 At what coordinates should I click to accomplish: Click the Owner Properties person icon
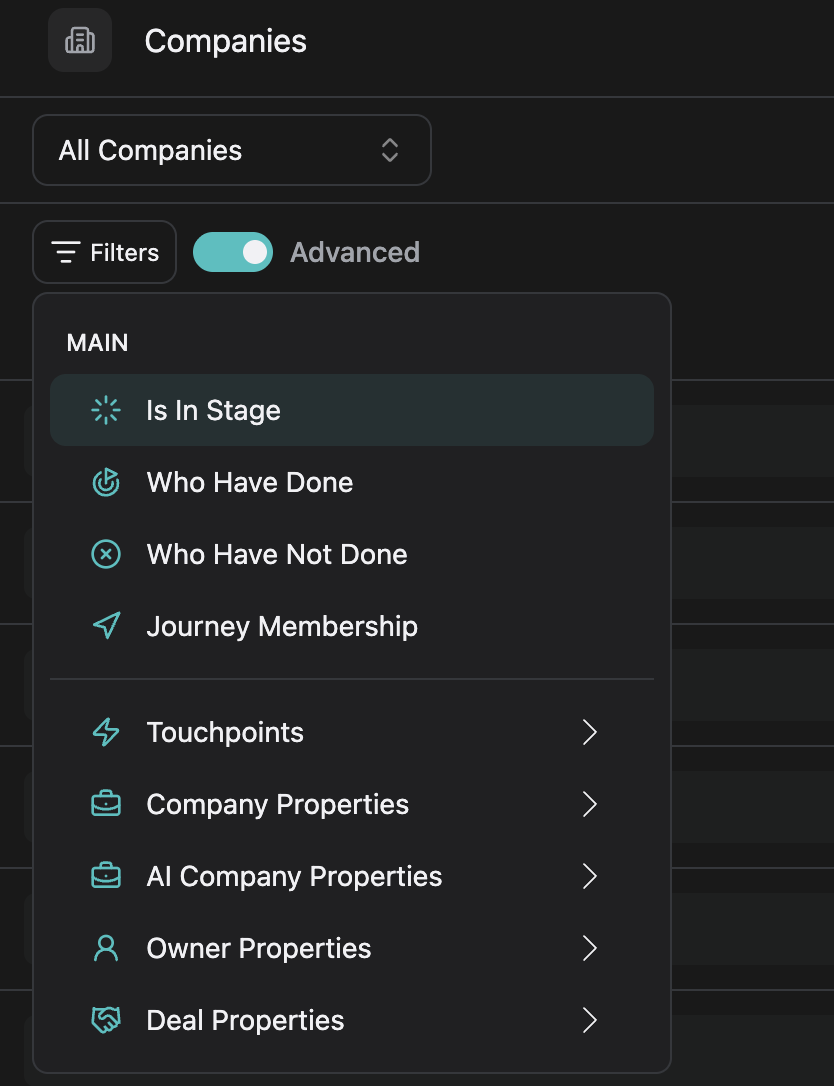click(x=106, y=948)
